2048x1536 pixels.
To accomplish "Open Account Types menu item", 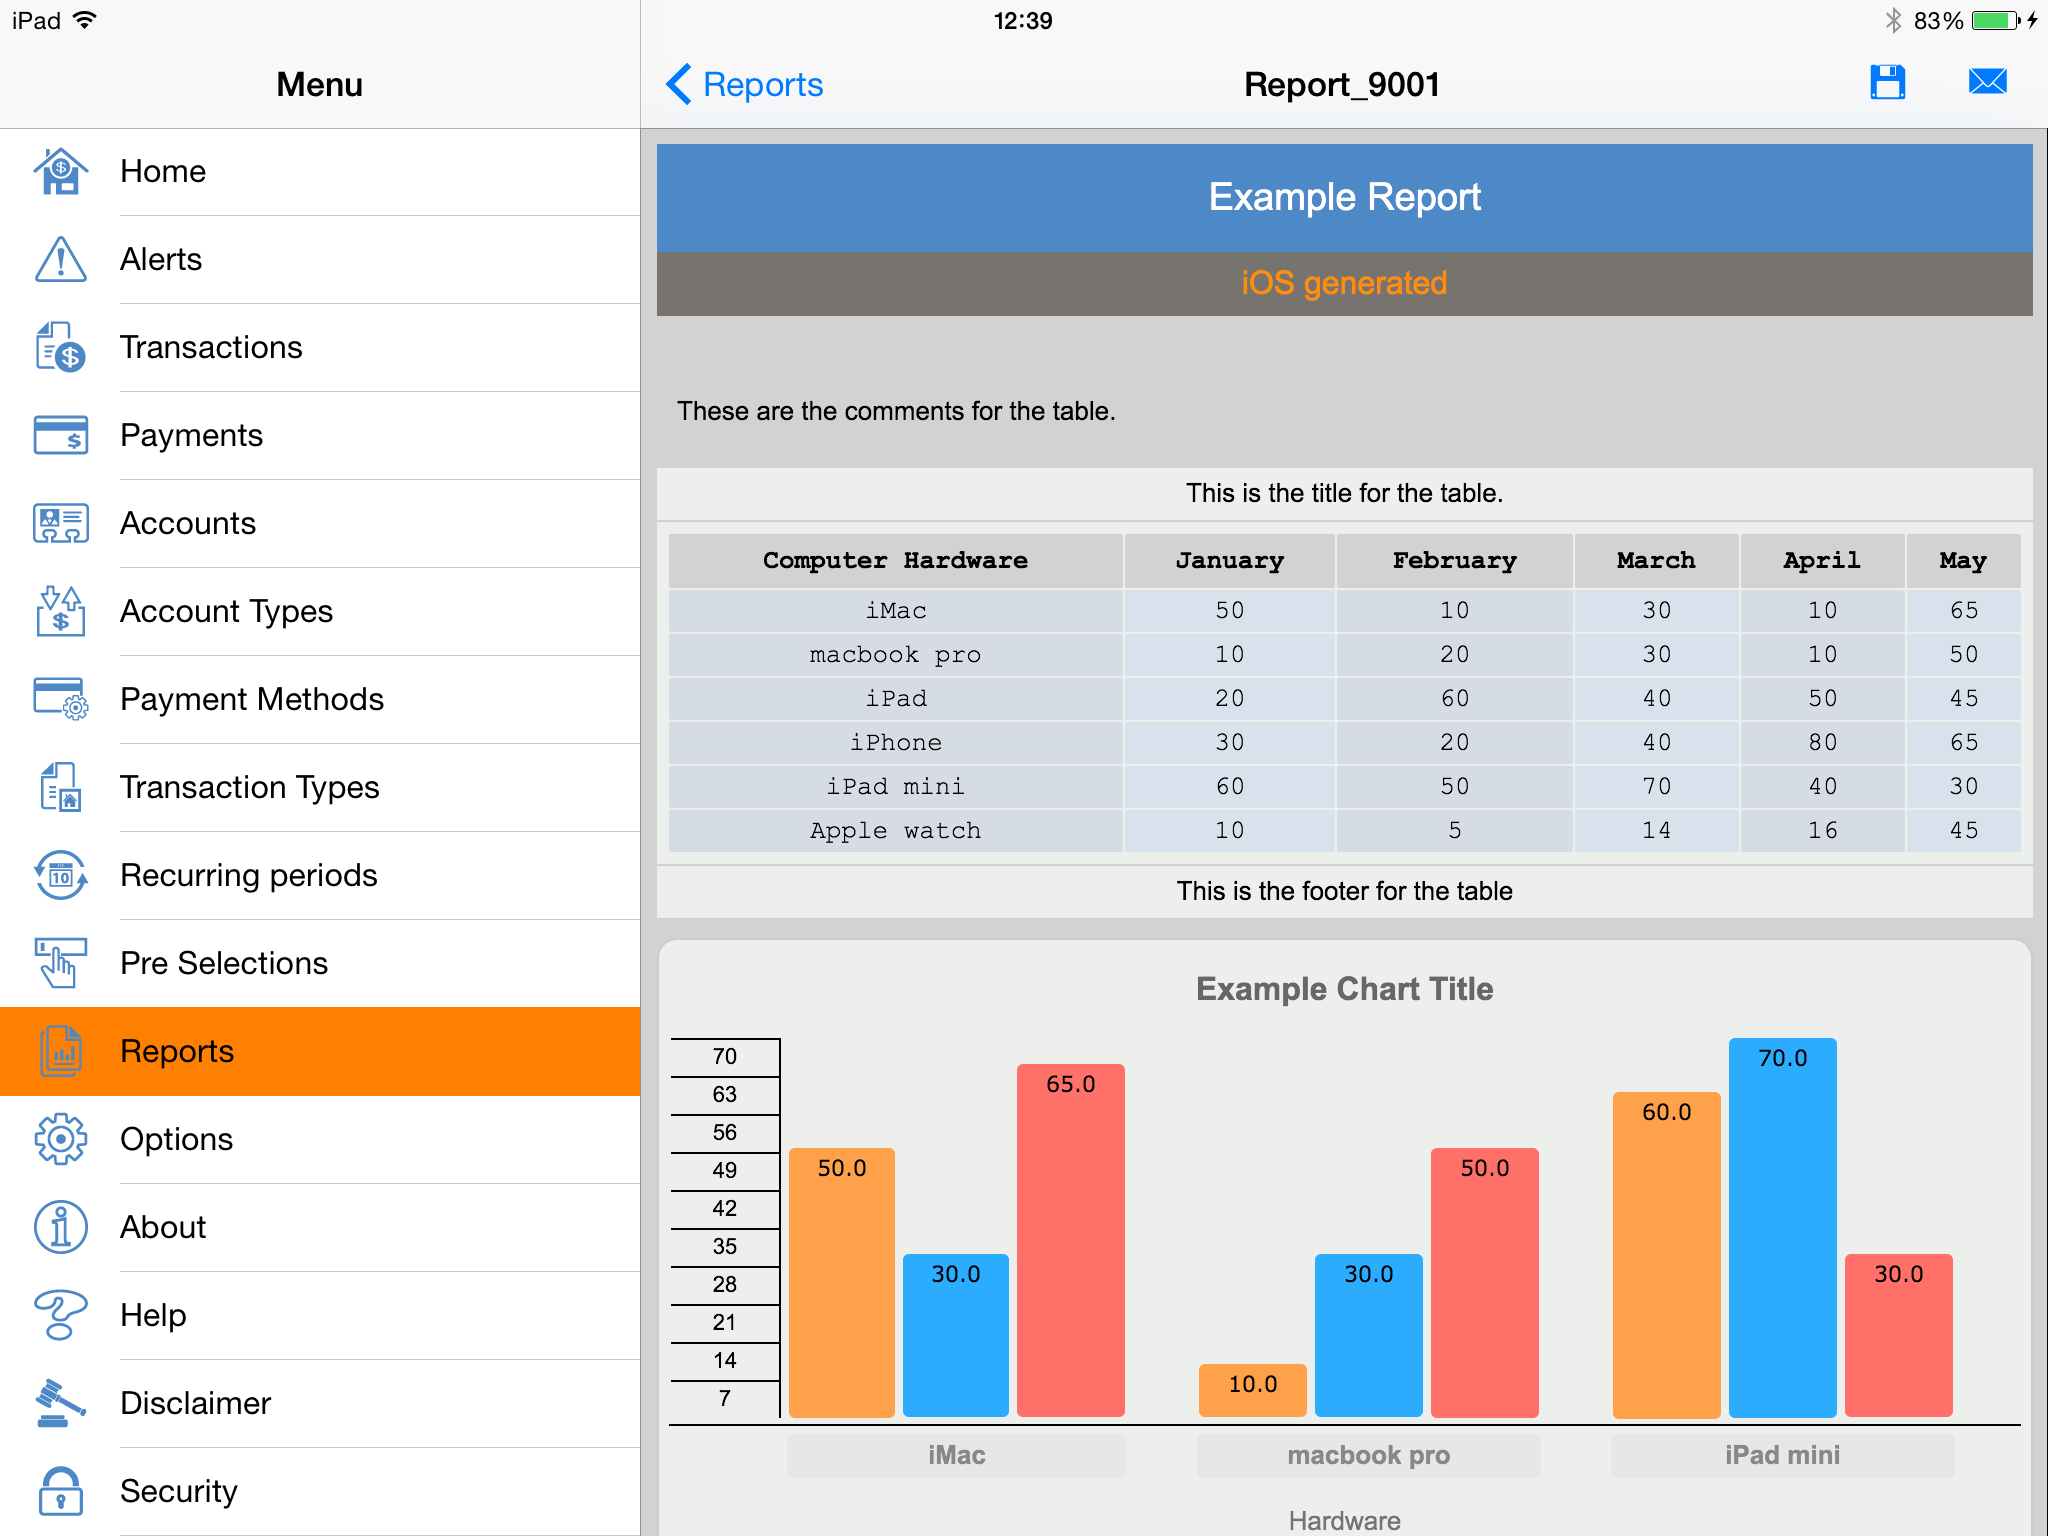I will pos(226,611).
